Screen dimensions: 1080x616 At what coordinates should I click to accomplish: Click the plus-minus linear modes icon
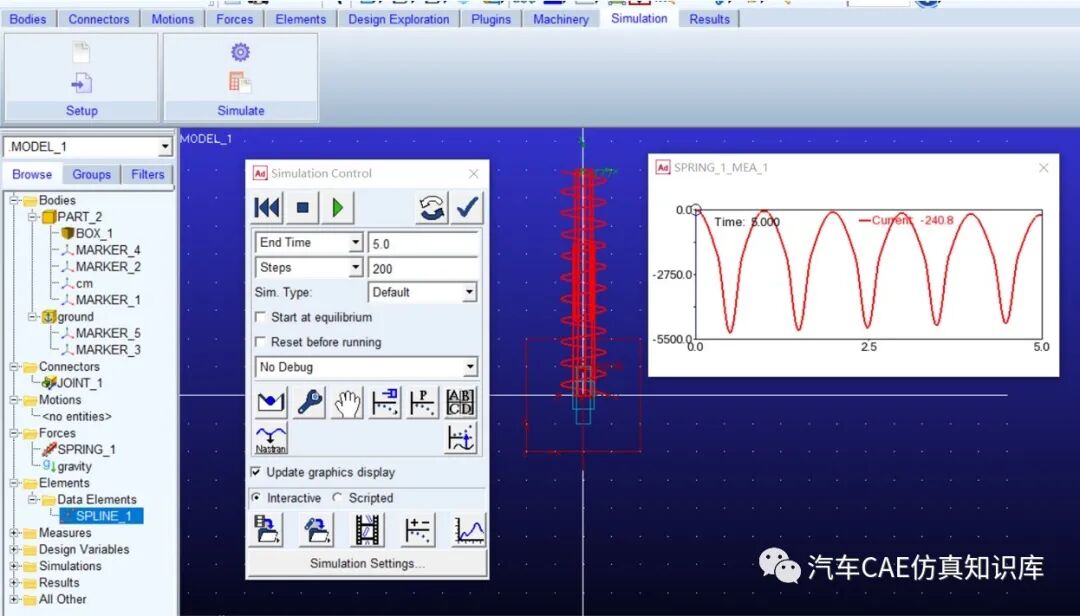[x=417, y=531]
